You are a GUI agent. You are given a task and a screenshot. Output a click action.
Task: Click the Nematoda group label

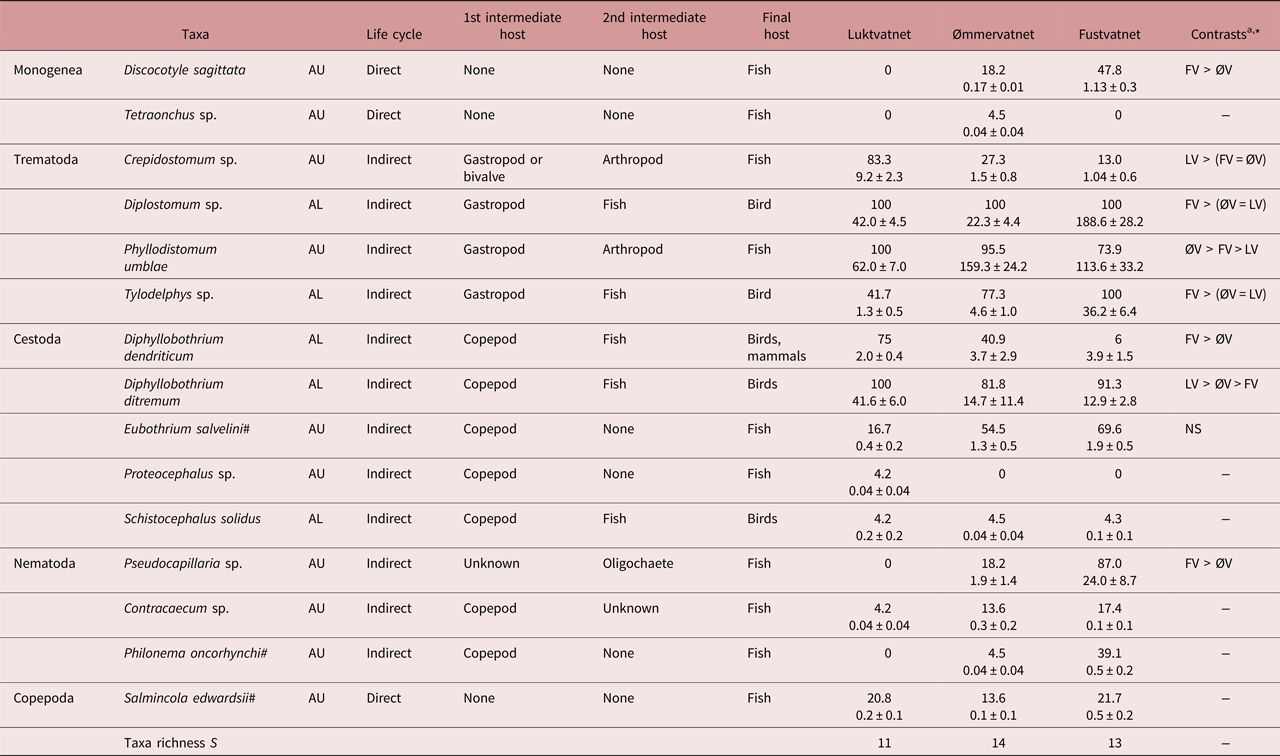pos(45,563)
